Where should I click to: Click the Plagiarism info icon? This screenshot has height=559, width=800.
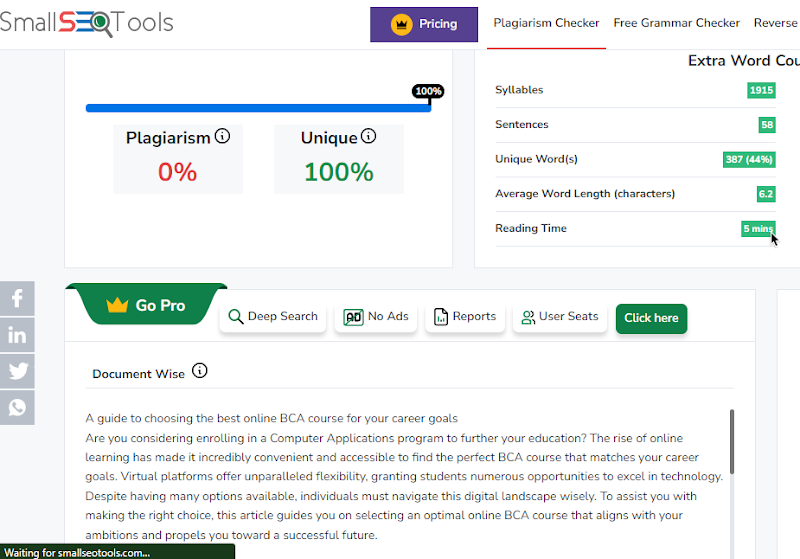point(222,136)
